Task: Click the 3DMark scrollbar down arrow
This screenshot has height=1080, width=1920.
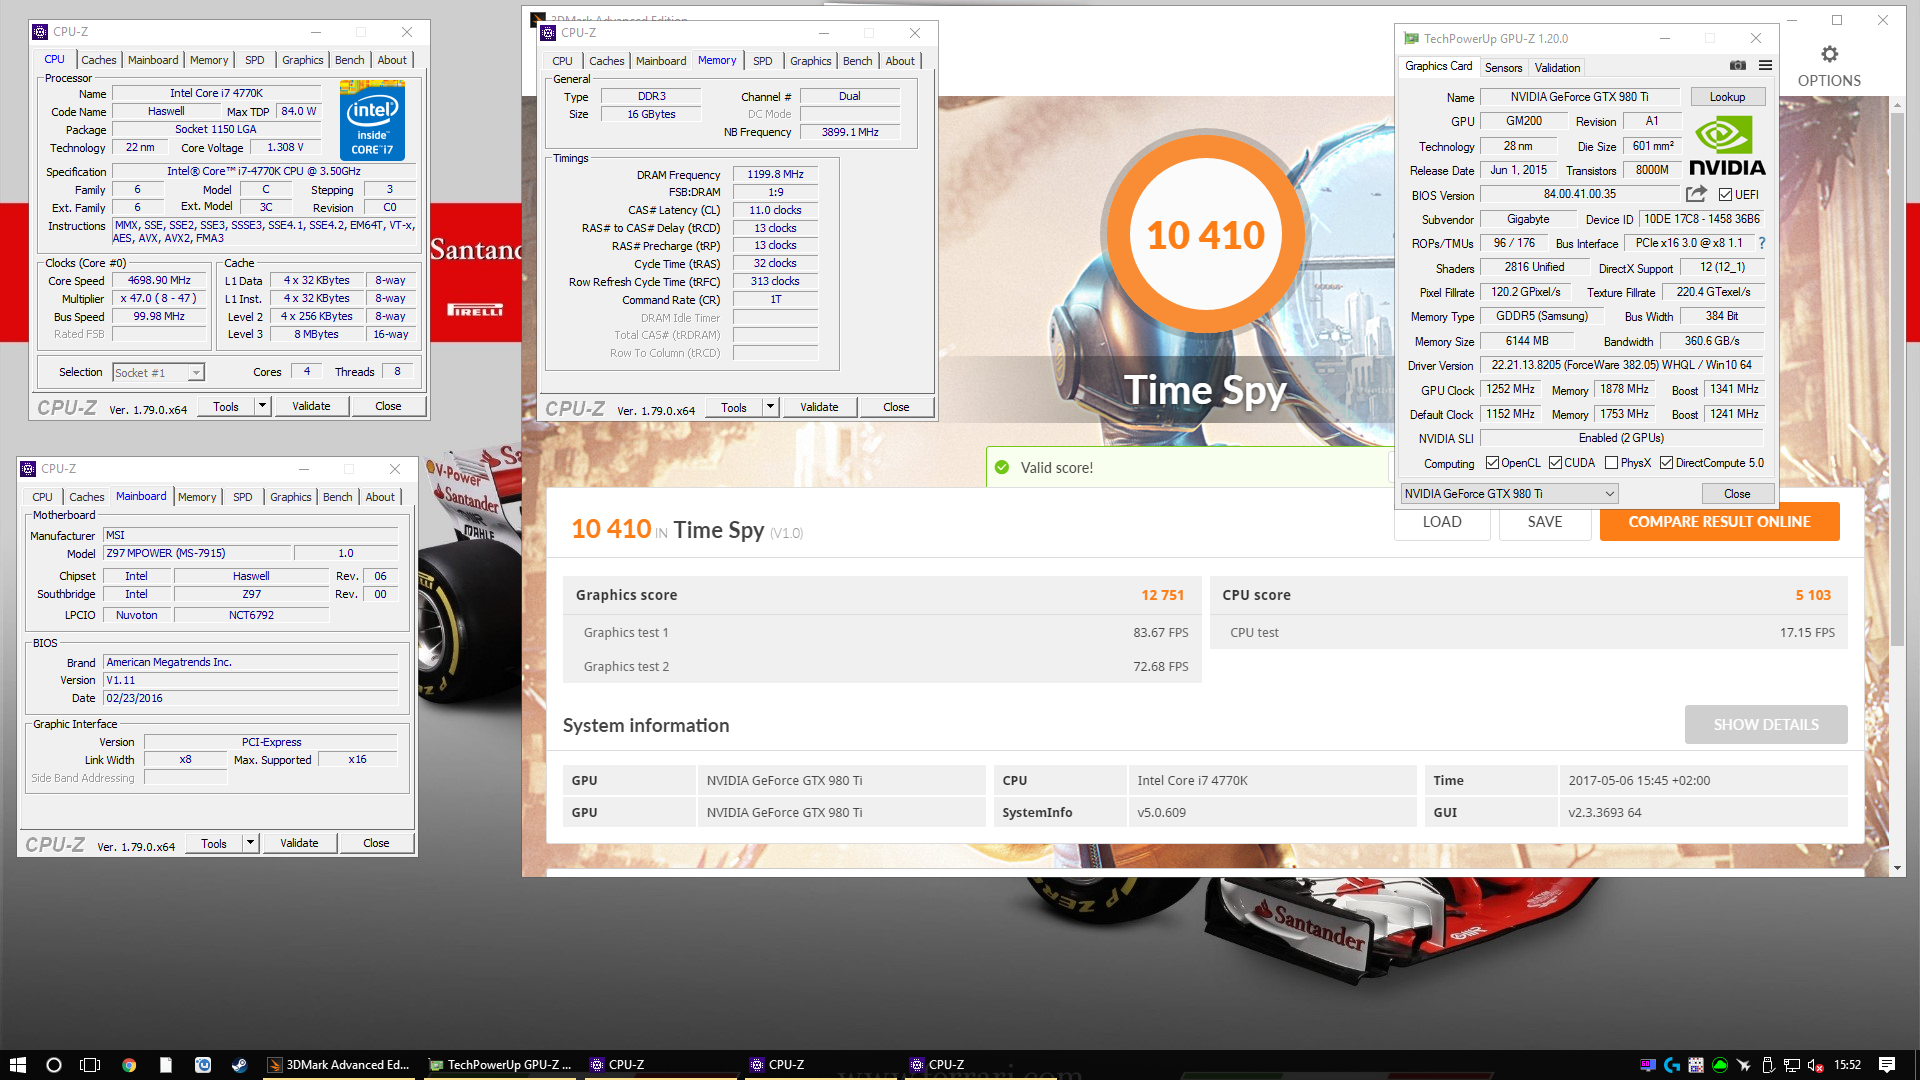Action: [1897, 867]
